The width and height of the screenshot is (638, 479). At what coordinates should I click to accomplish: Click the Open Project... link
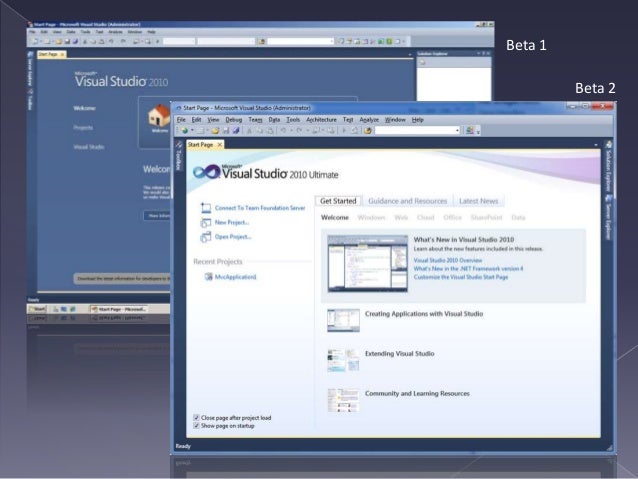tap(233, 237)
